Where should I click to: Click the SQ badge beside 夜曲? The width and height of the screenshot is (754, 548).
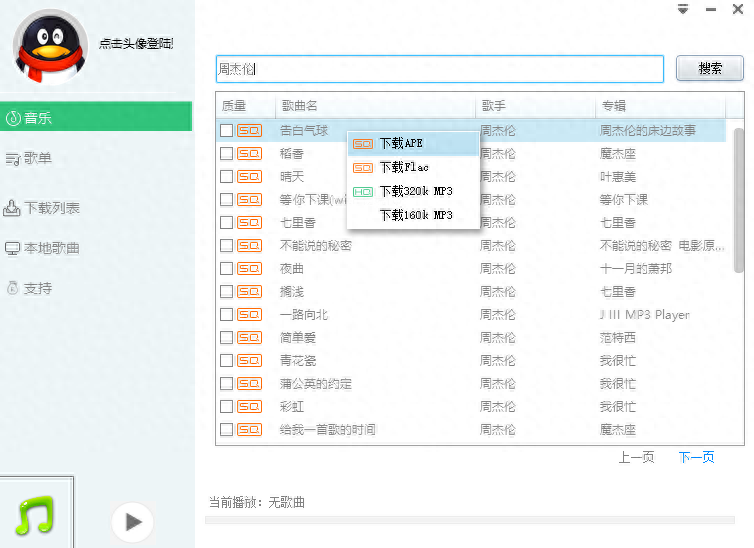click(249, 269)
